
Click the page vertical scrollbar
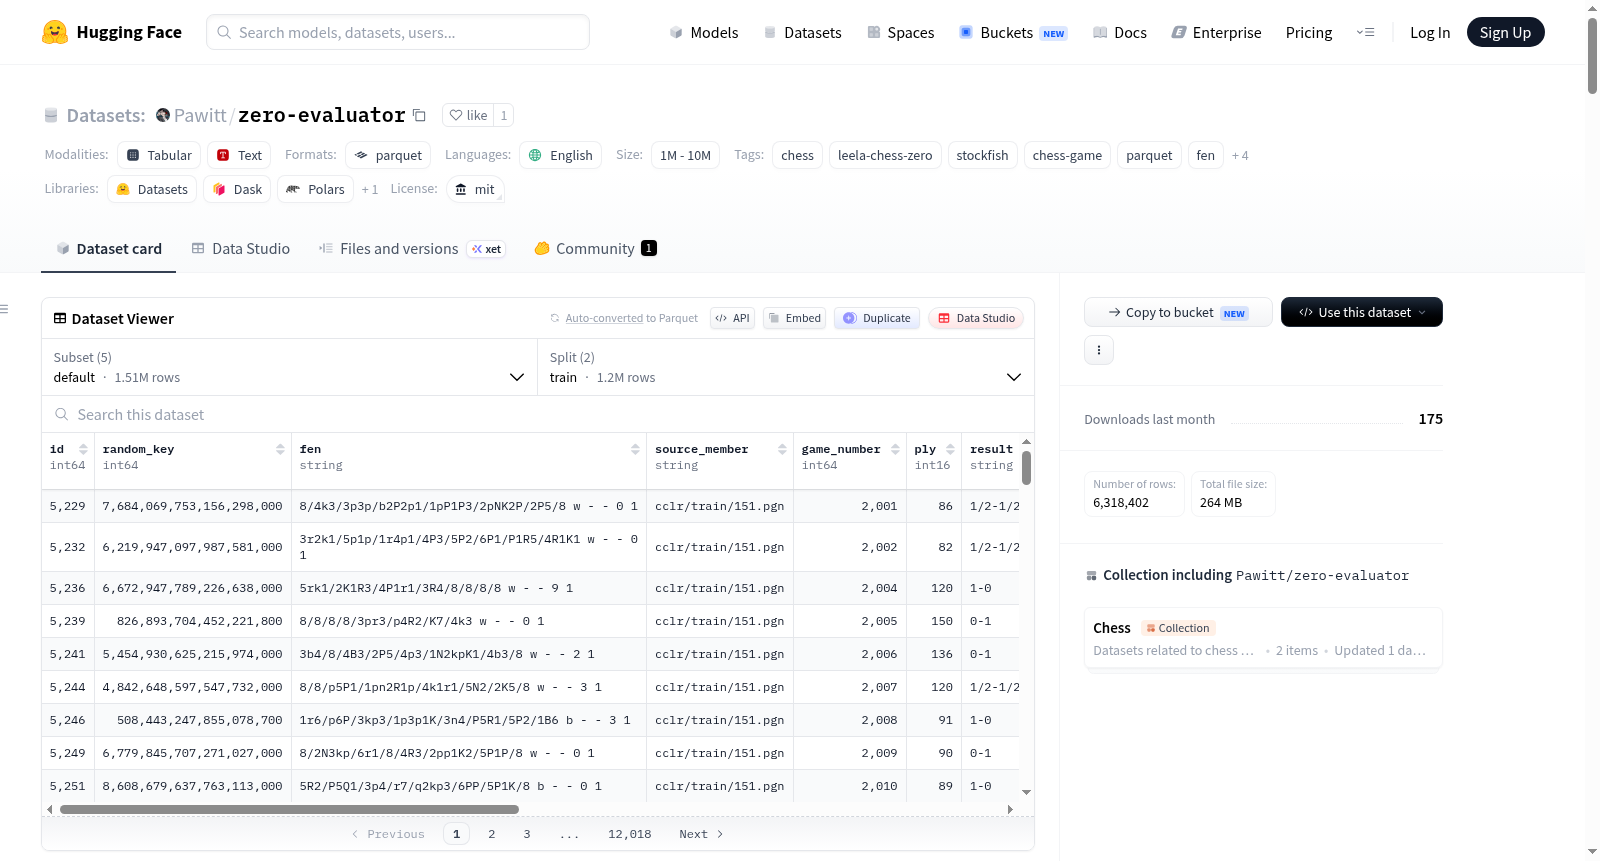tap(1592, 56)
